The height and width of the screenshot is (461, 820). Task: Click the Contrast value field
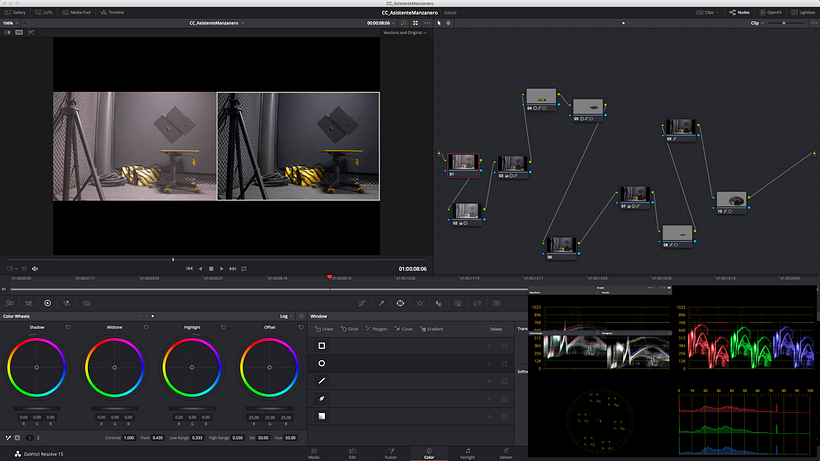(x=127, y=438)
